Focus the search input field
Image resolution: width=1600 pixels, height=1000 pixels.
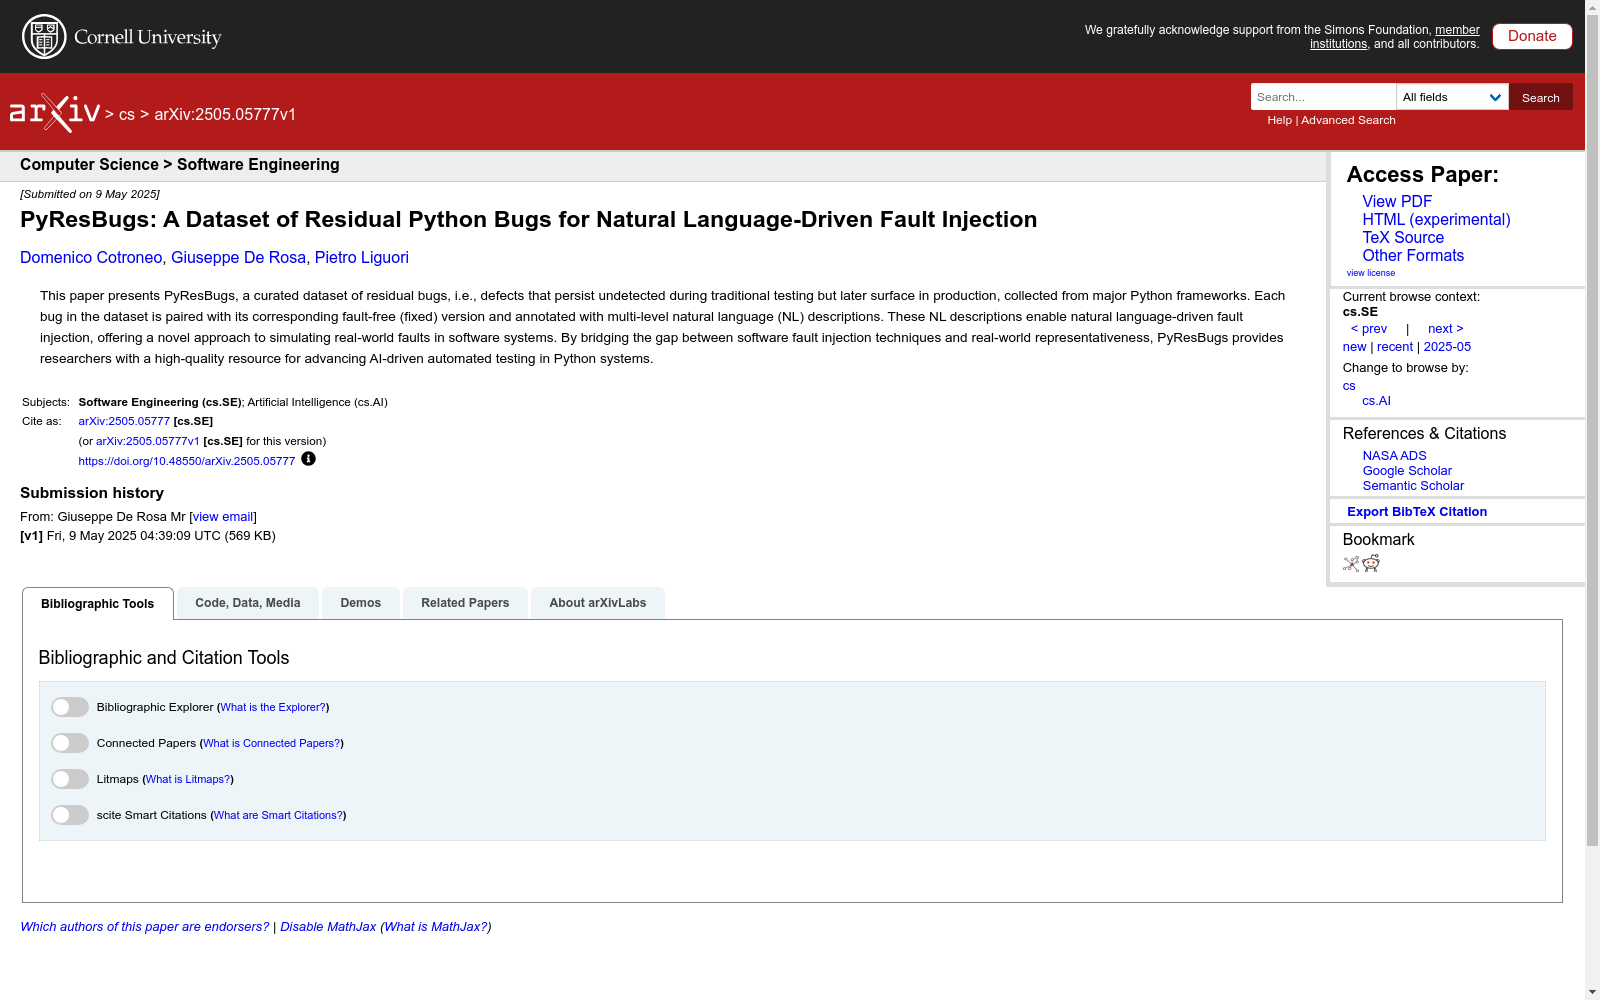1323,97
